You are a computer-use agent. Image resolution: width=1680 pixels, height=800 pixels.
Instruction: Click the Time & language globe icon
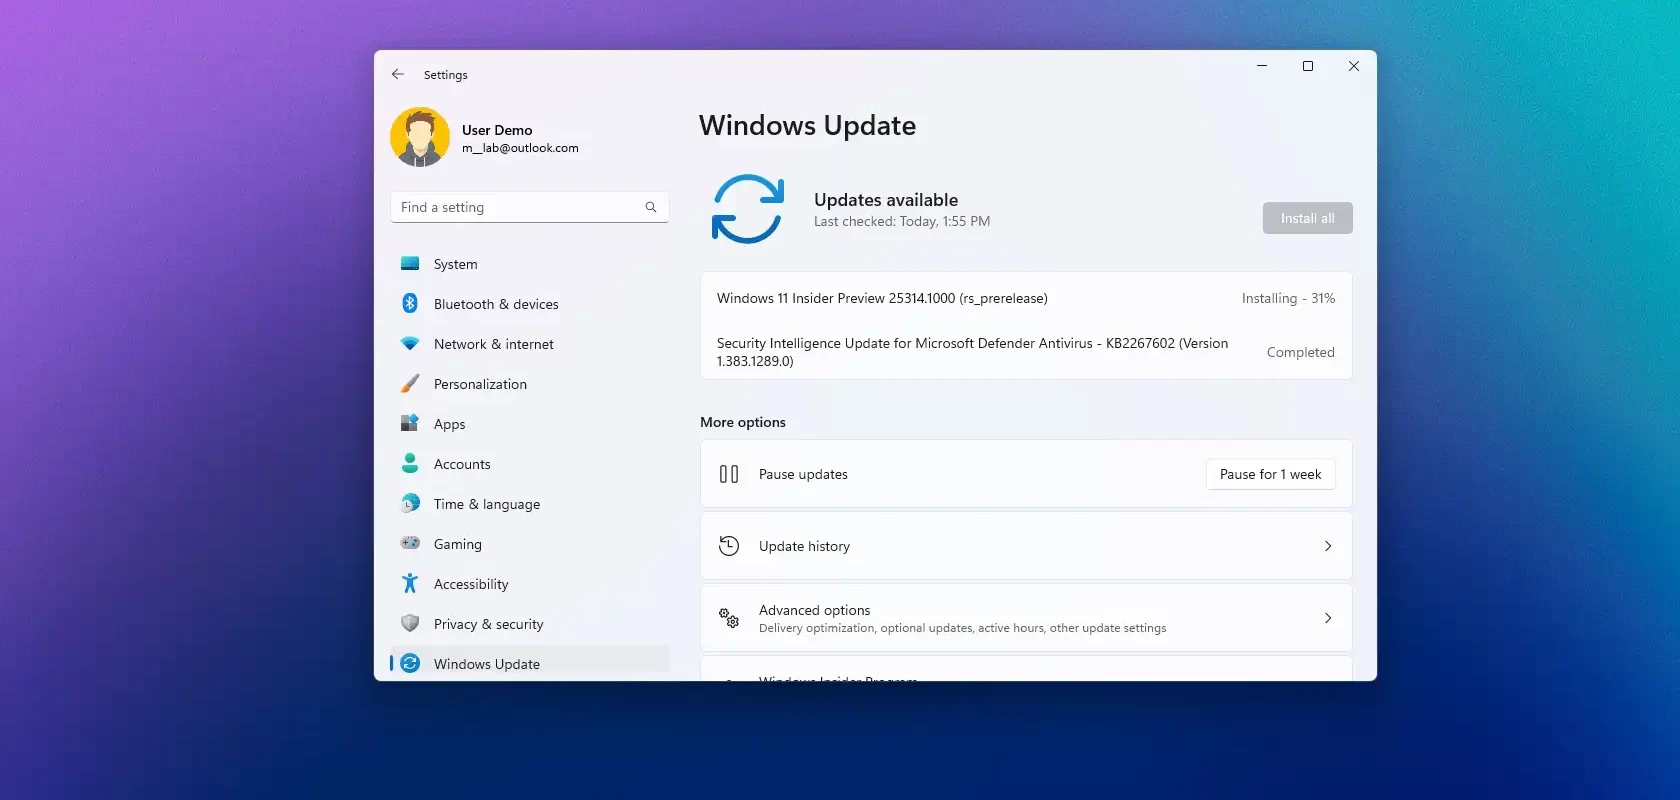(410, 503)
